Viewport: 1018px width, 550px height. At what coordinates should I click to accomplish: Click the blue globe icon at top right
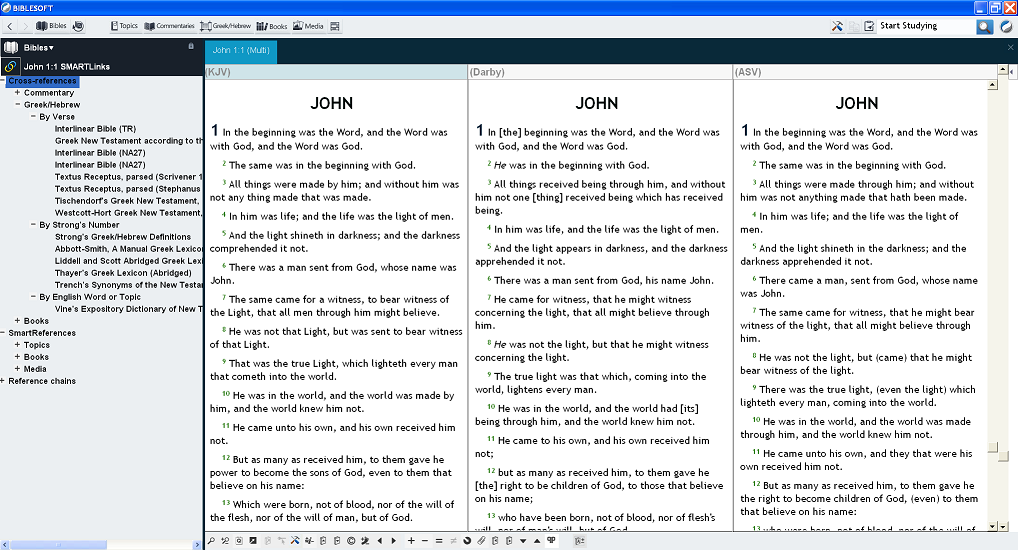coord(1006,26)
